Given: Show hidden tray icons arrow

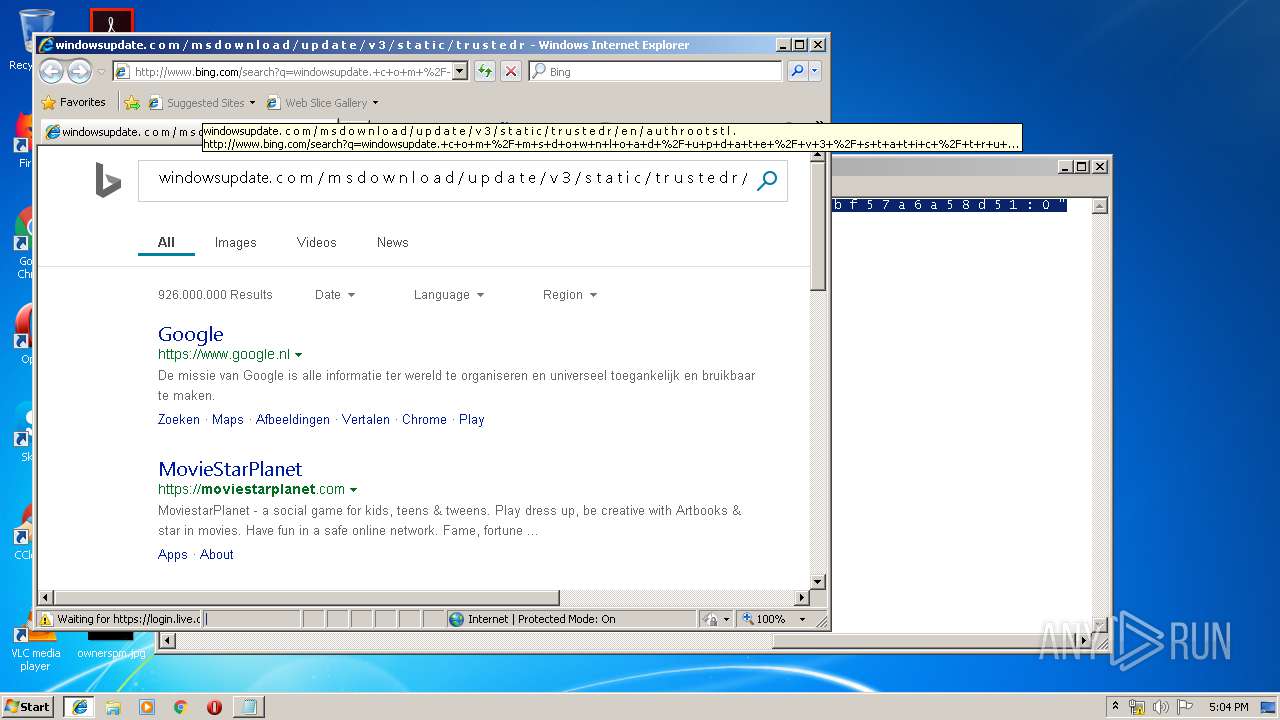Looking at the screenshot, I should (1116, 707).
